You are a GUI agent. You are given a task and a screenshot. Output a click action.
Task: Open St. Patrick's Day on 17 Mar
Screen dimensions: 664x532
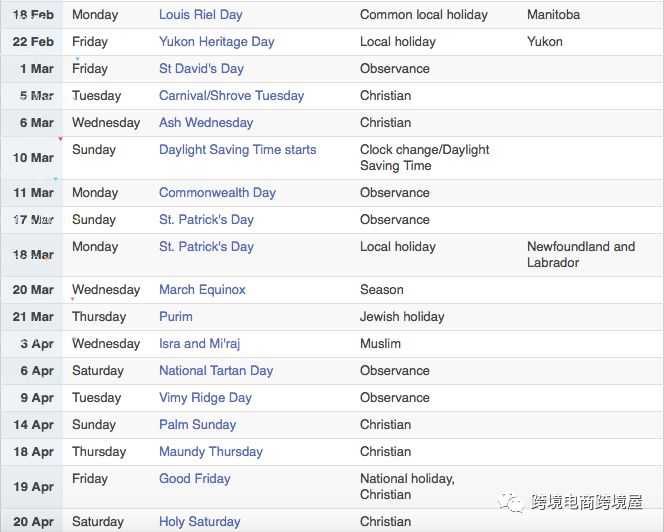[206, 220]
